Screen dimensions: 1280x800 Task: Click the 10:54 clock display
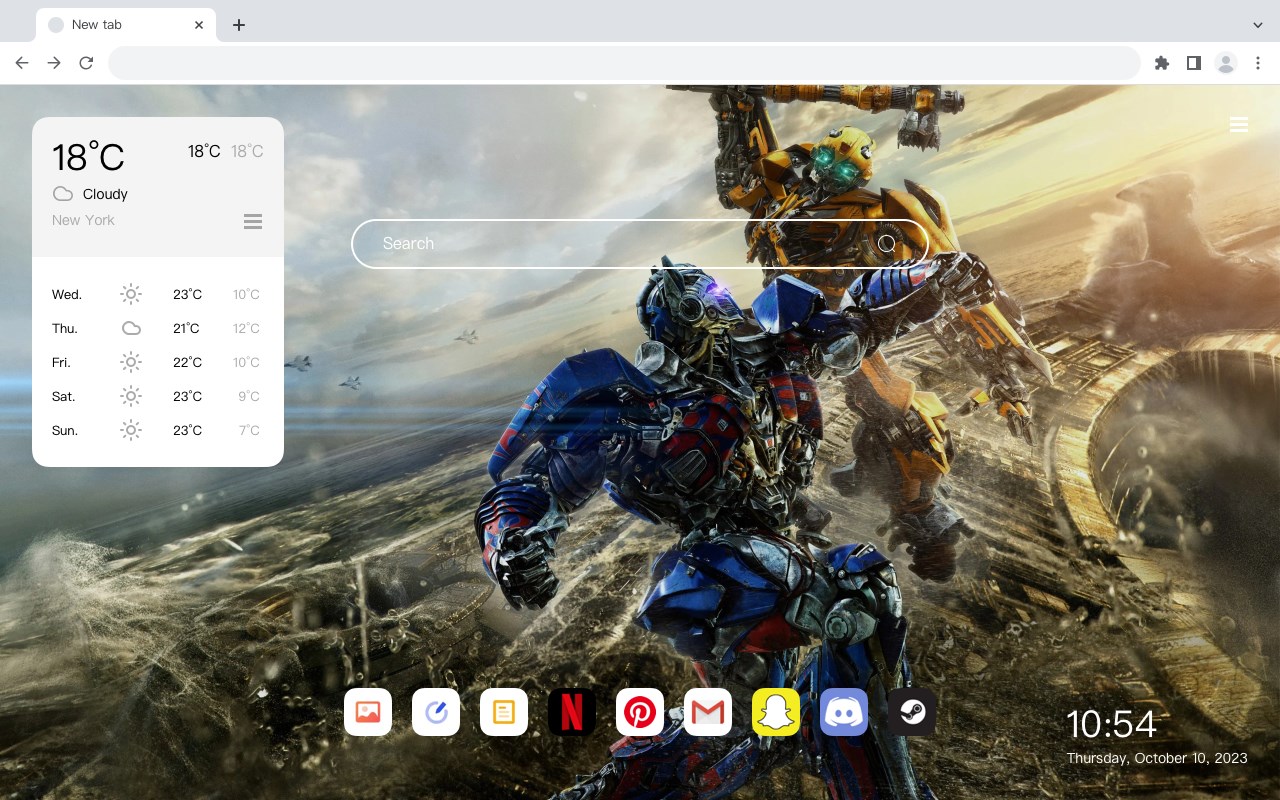[x=1111, y=724]
